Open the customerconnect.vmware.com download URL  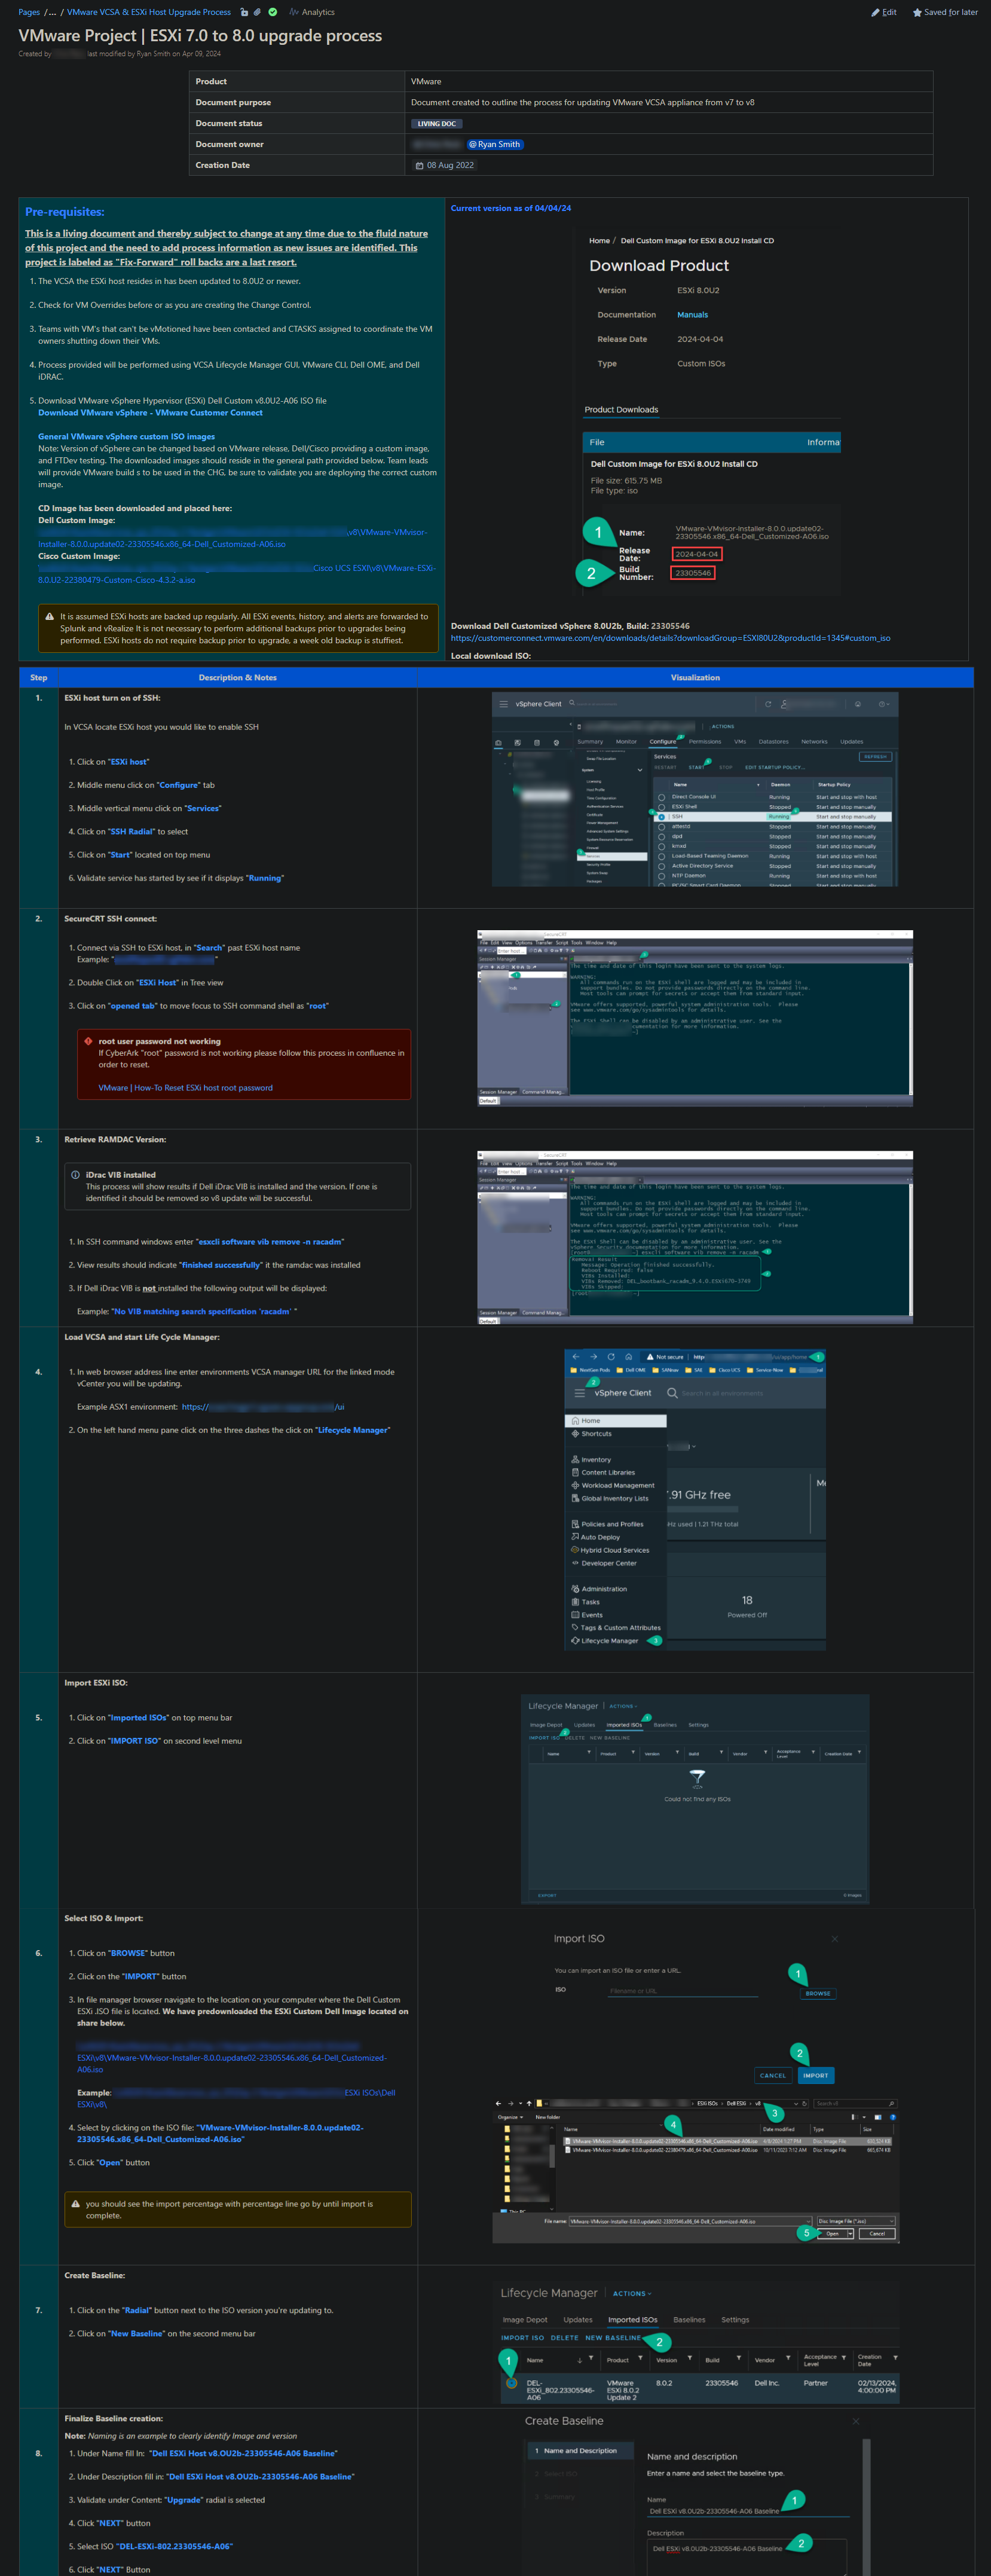(670, 638)
